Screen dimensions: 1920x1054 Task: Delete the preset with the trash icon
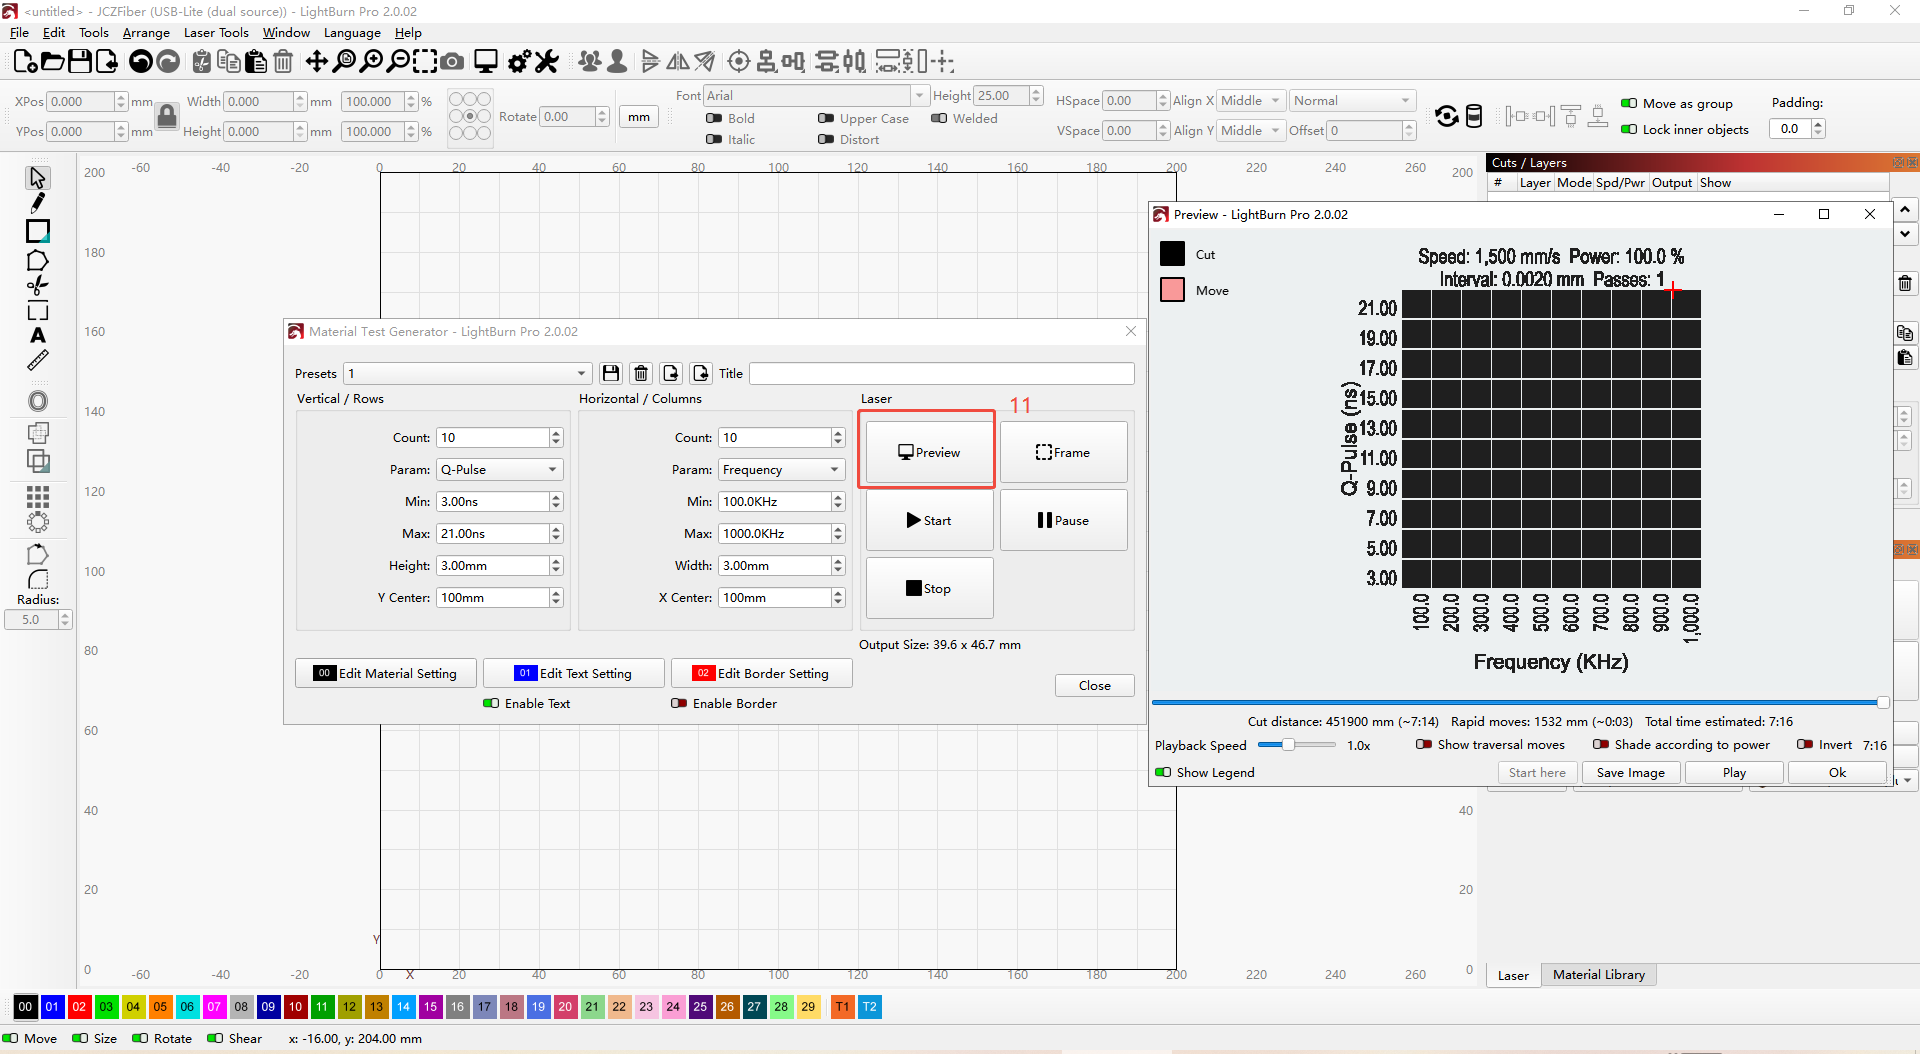[641, 373]
